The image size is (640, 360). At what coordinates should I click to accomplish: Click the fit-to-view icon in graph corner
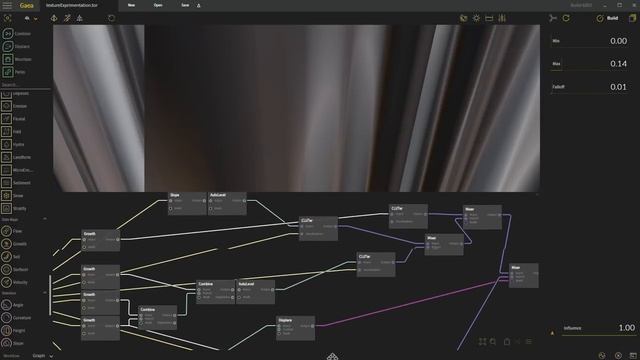click(x=482, y=342)
